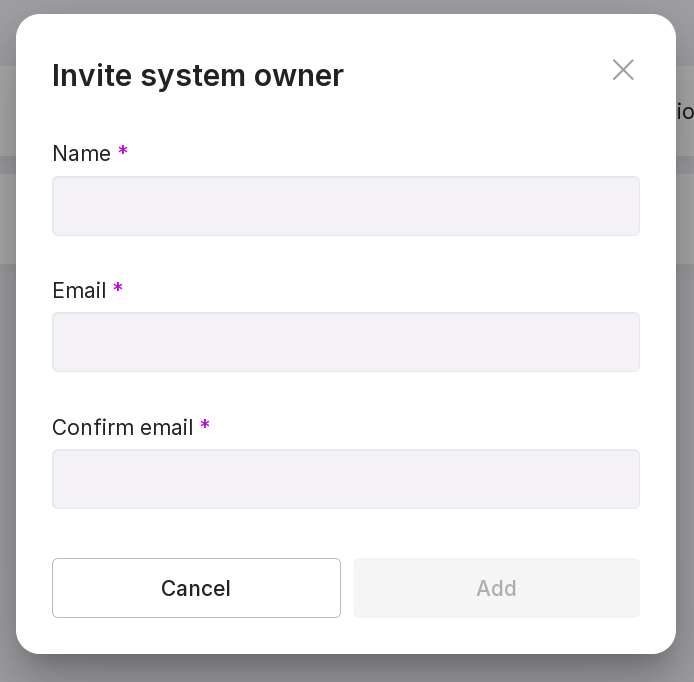Close the Invite system owner dialog
The image size is (694, 682).
pyautogui.click(x=623, y=70)
